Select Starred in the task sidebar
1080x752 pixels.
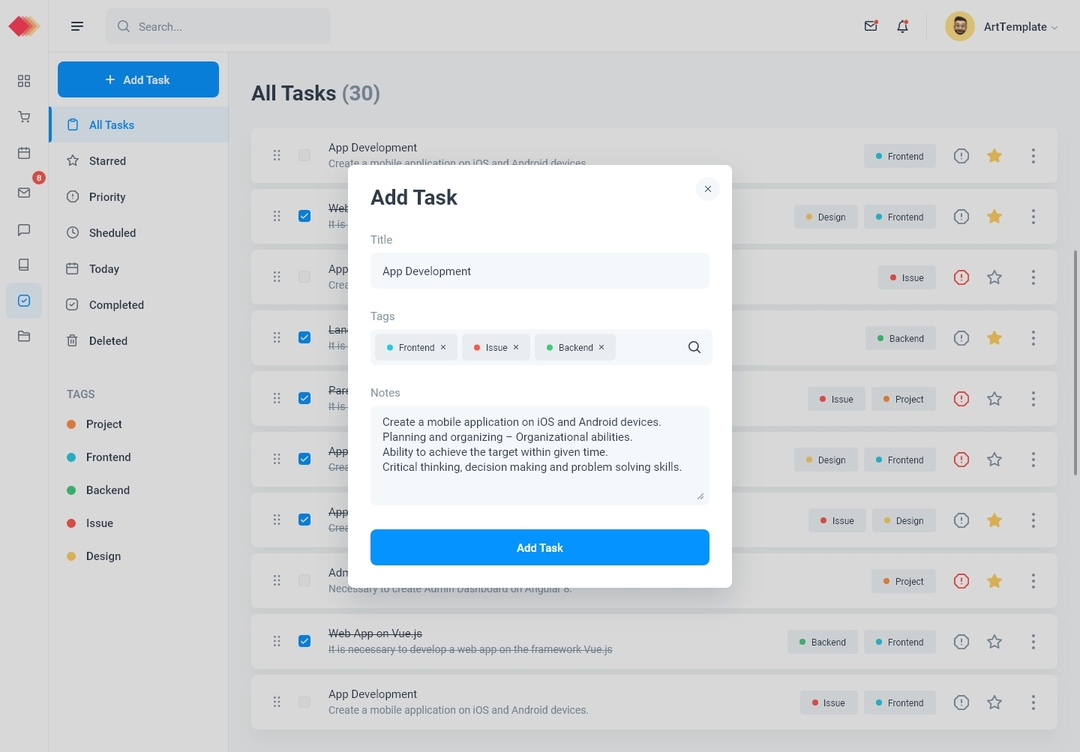(x=107, y=161)
